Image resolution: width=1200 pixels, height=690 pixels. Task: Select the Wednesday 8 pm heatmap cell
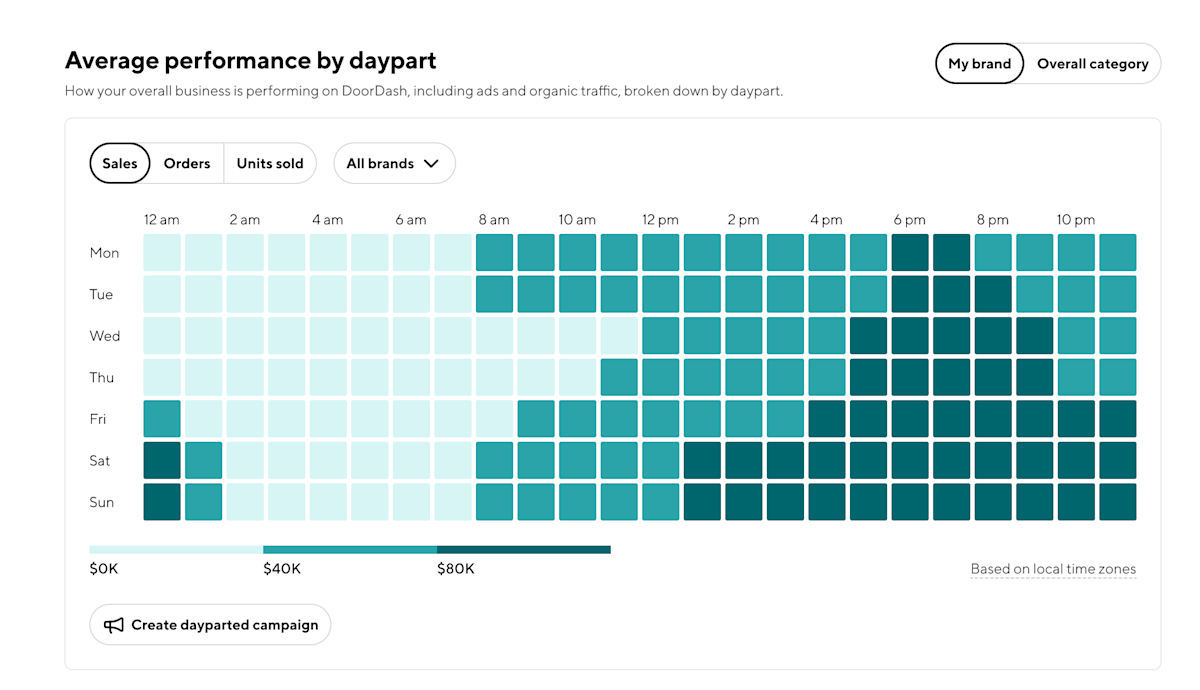pyautogui.click(x=993, y=336)
